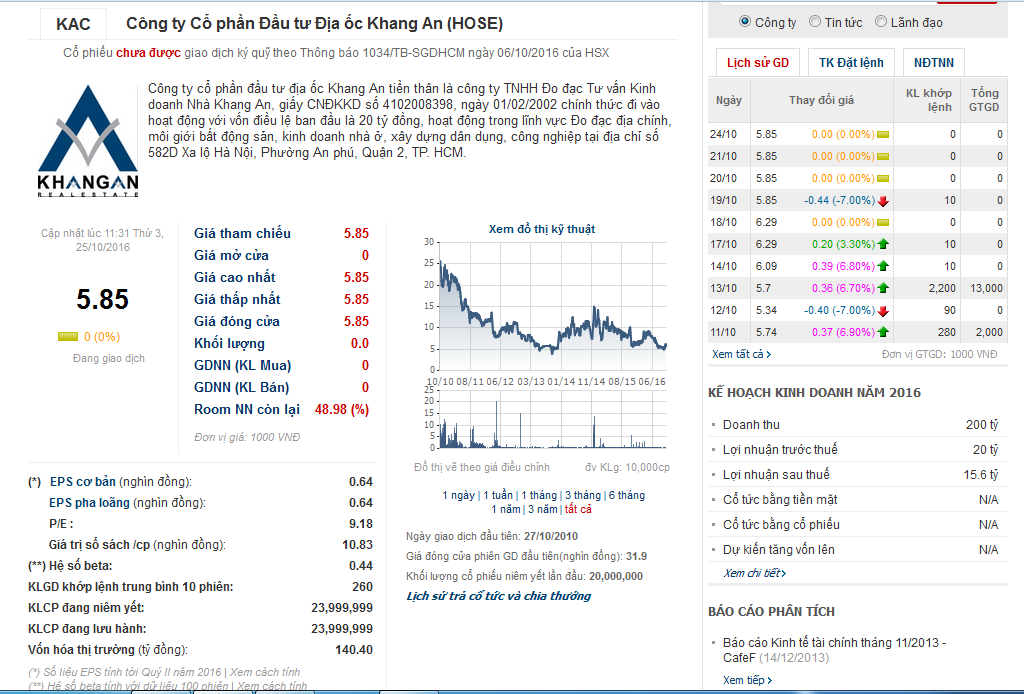Image resolution: width=1024 pixels, height=694 pixels.
Task: Open the KAC ticker tab
Action: coord(73,24)
